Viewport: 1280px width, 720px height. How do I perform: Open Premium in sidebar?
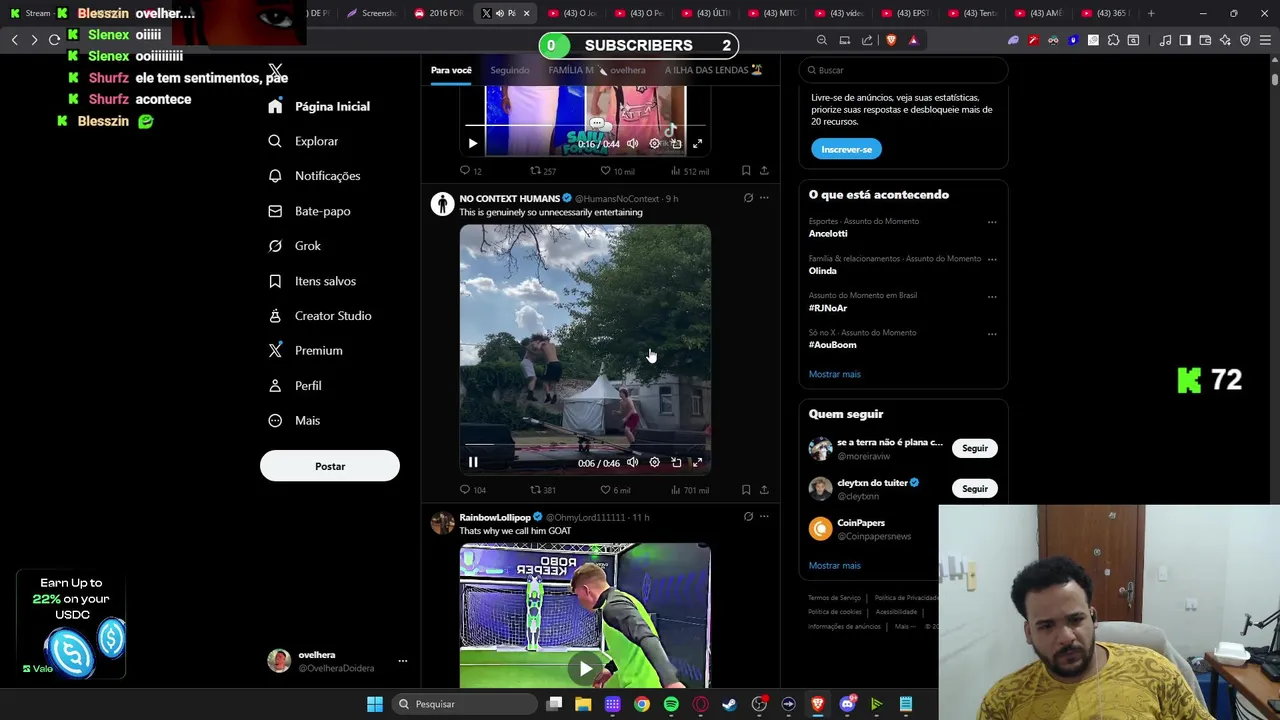point(305,351)
